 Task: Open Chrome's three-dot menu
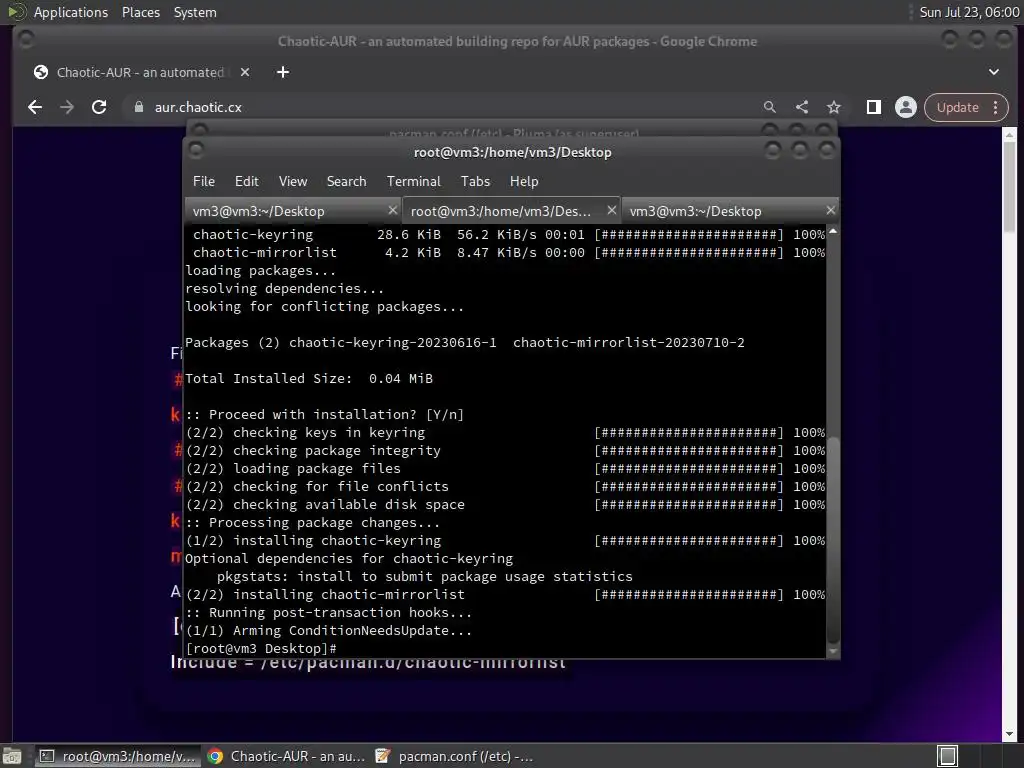[995, 107]
